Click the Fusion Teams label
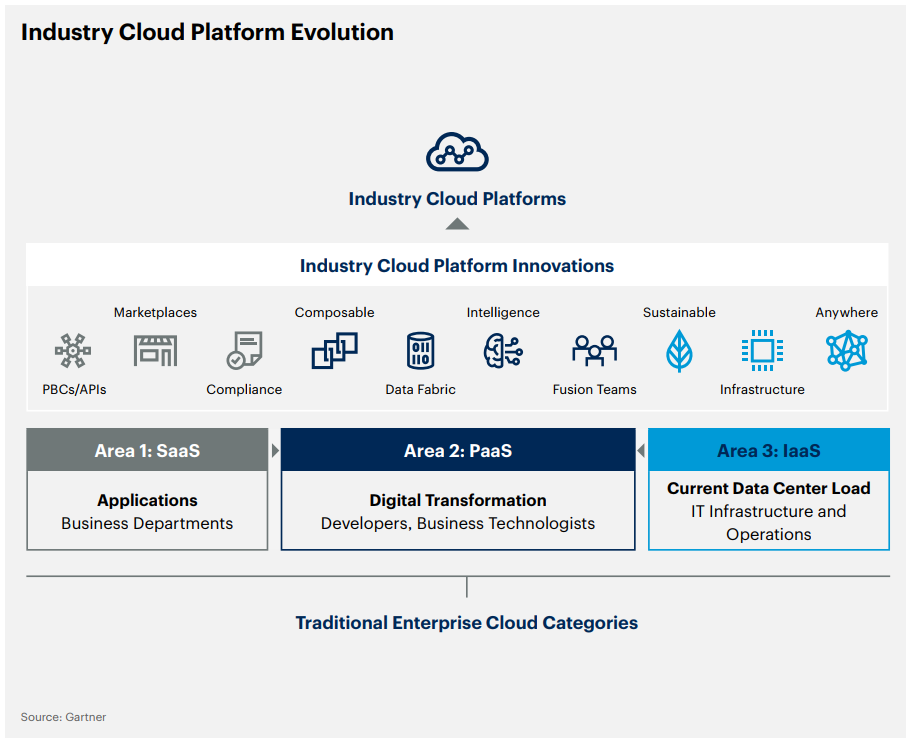The image size is (914, 746). click(595, 389)
